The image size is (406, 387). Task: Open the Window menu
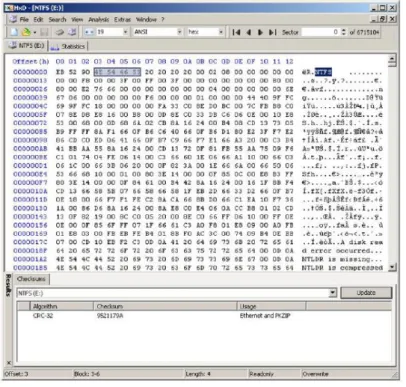click(146, 20)
